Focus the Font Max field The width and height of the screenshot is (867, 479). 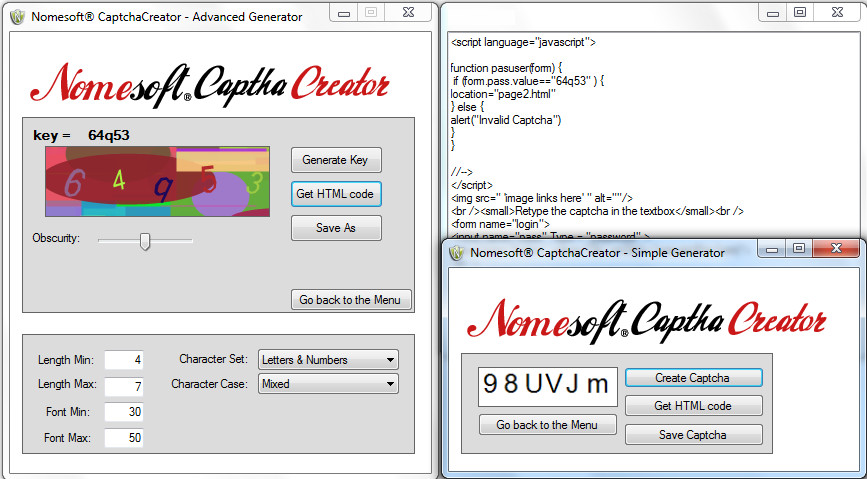coord(124,438)
